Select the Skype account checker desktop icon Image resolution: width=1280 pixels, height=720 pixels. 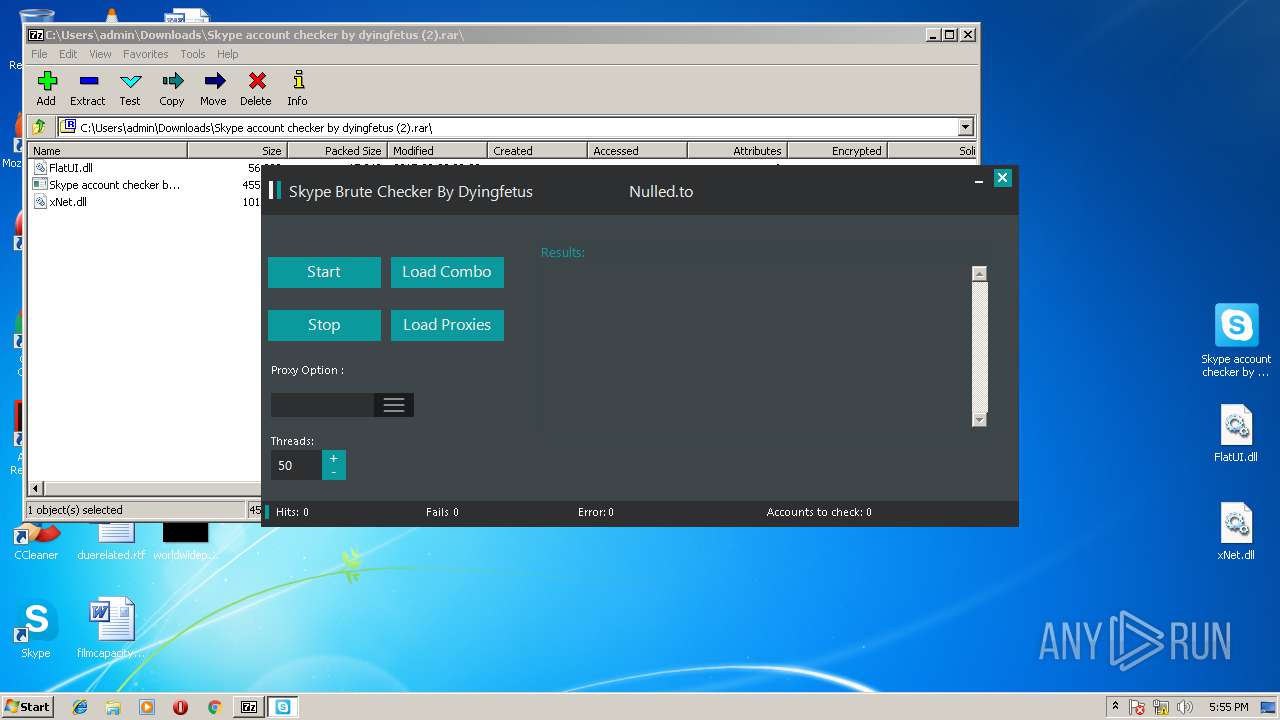pos(1236,340)
